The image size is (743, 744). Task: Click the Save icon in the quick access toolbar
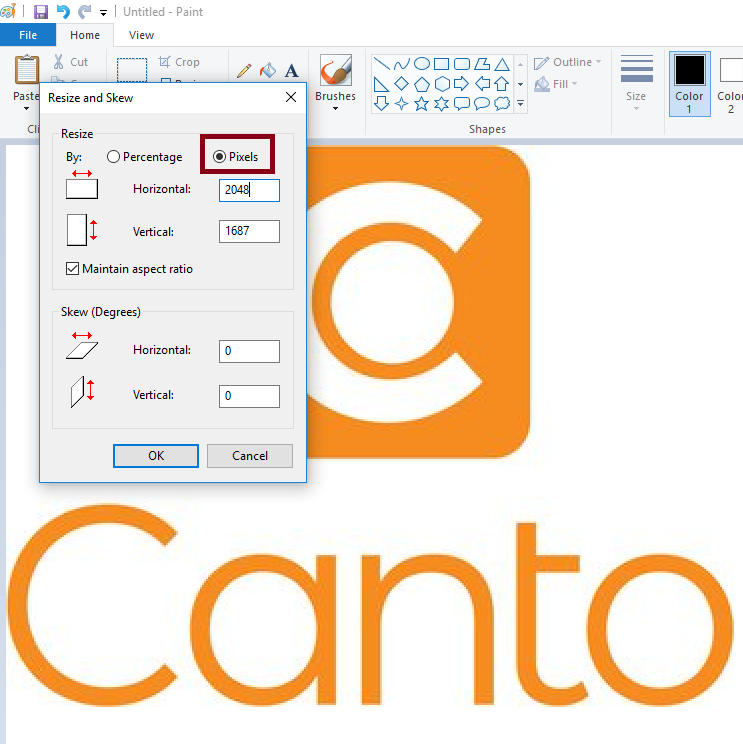41,11
